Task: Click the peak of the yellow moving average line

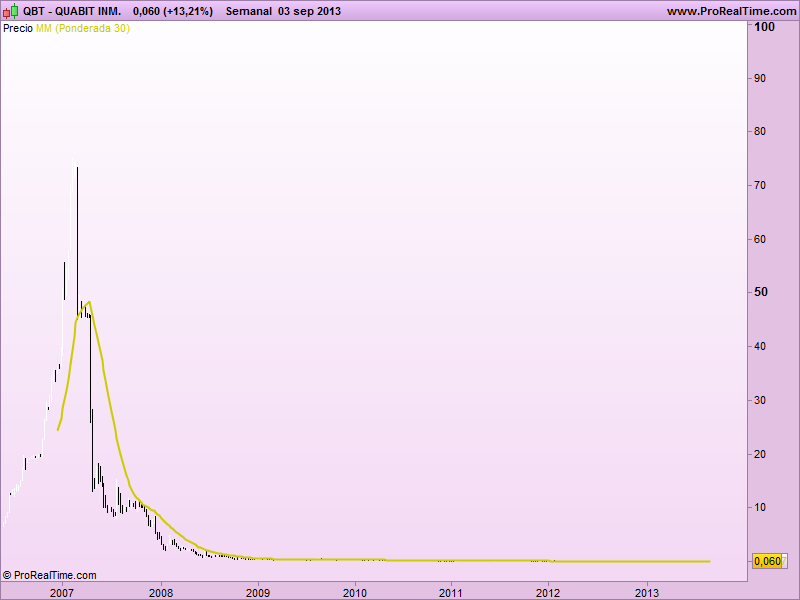Action: pos(89,302)
